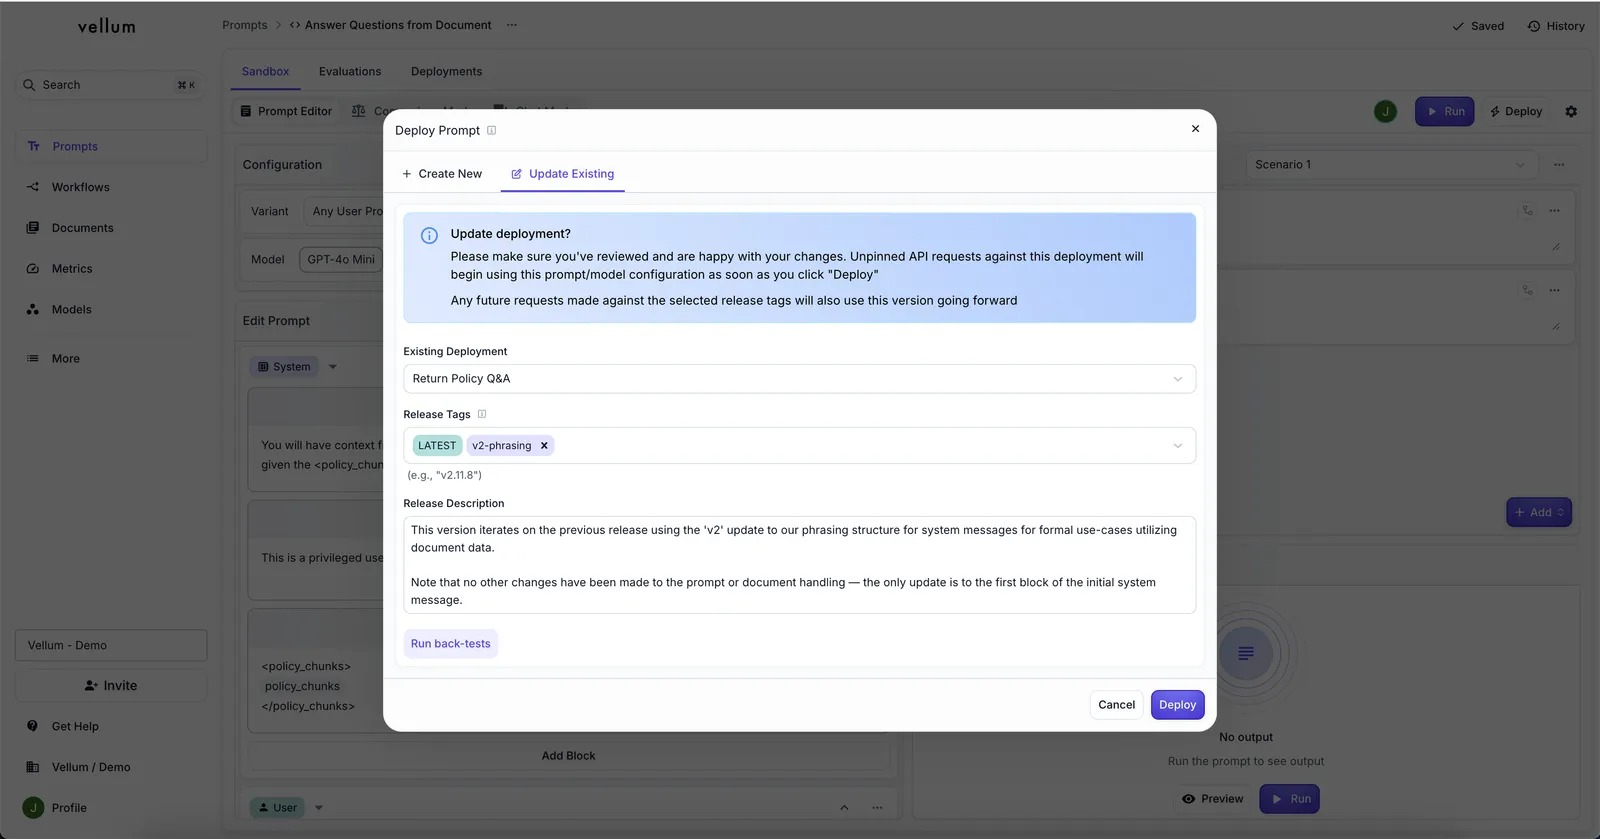
Task: Expand the Release Tags dropdown
Action: pos(1178,446)
